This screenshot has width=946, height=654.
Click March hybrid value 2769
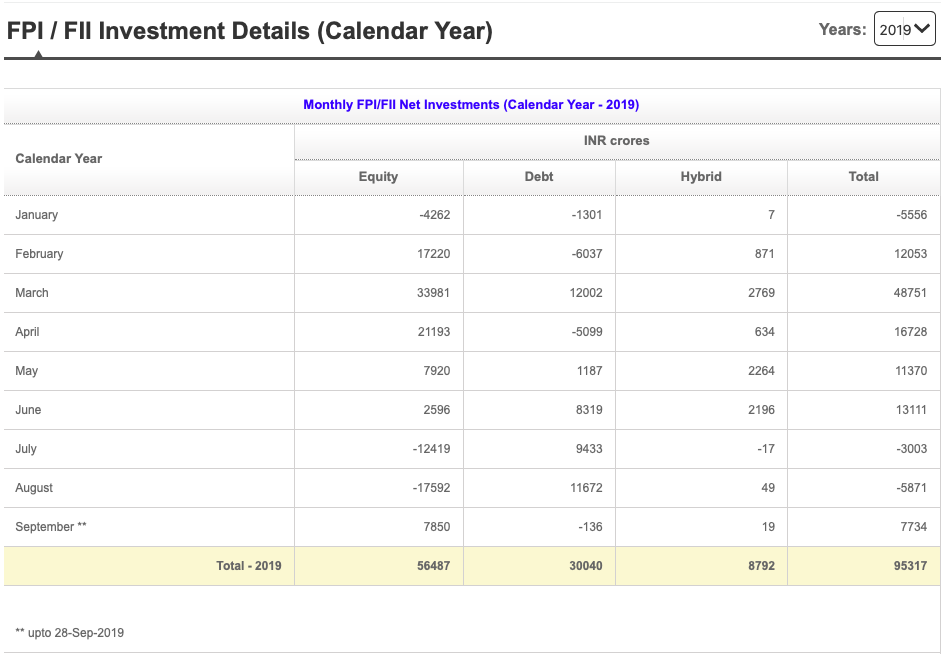(x=761, y=293)
